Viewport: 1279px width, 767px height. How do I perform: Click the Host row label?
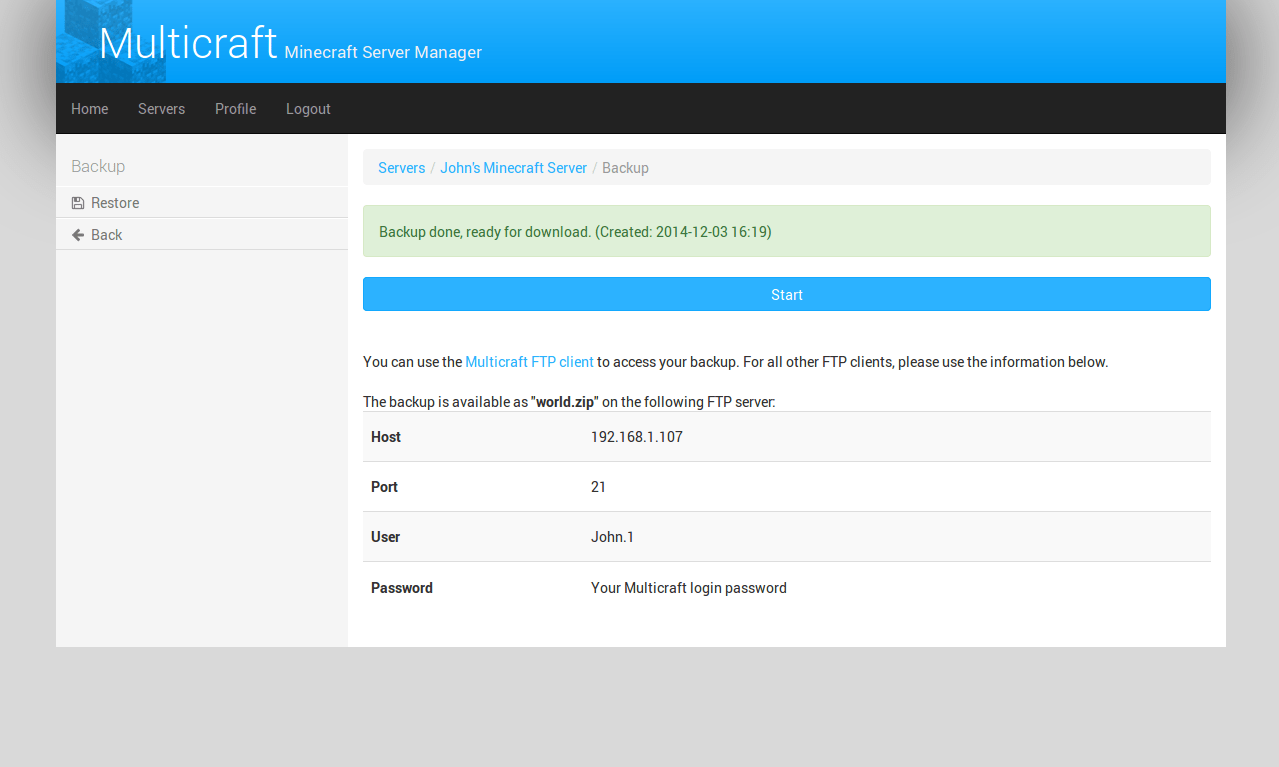coord(386,437)
